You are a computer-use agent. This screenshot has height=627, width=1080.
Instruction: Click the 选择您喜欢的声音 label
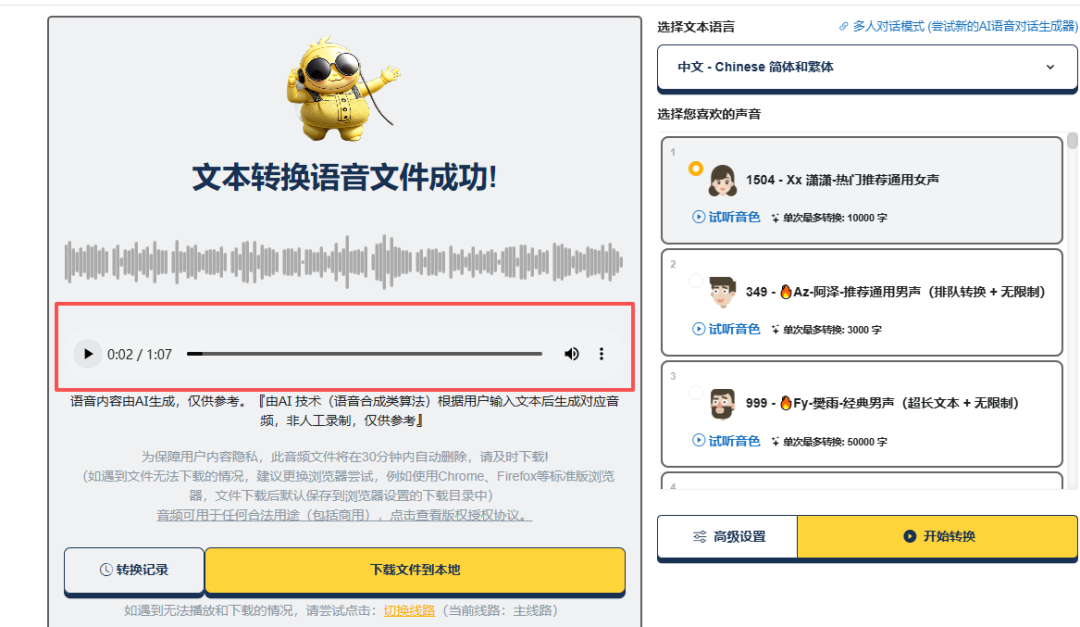[709, 114]
